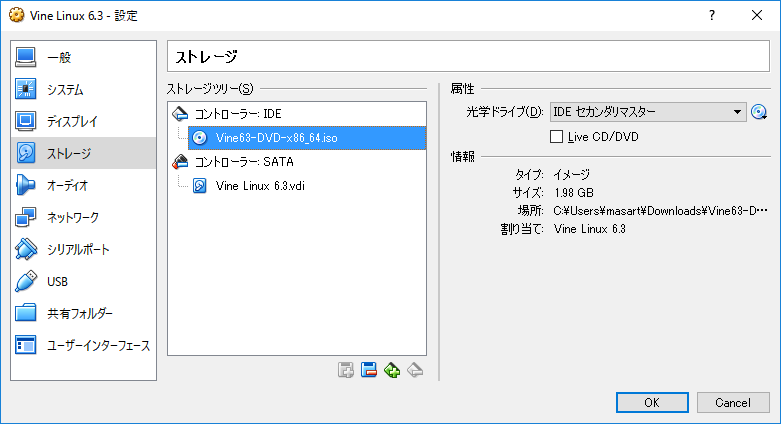This screenshot has width=781, height=424.
Task: Click the window layout icon beside ユーザーインターフェース
Action: [x=25, y=345]
